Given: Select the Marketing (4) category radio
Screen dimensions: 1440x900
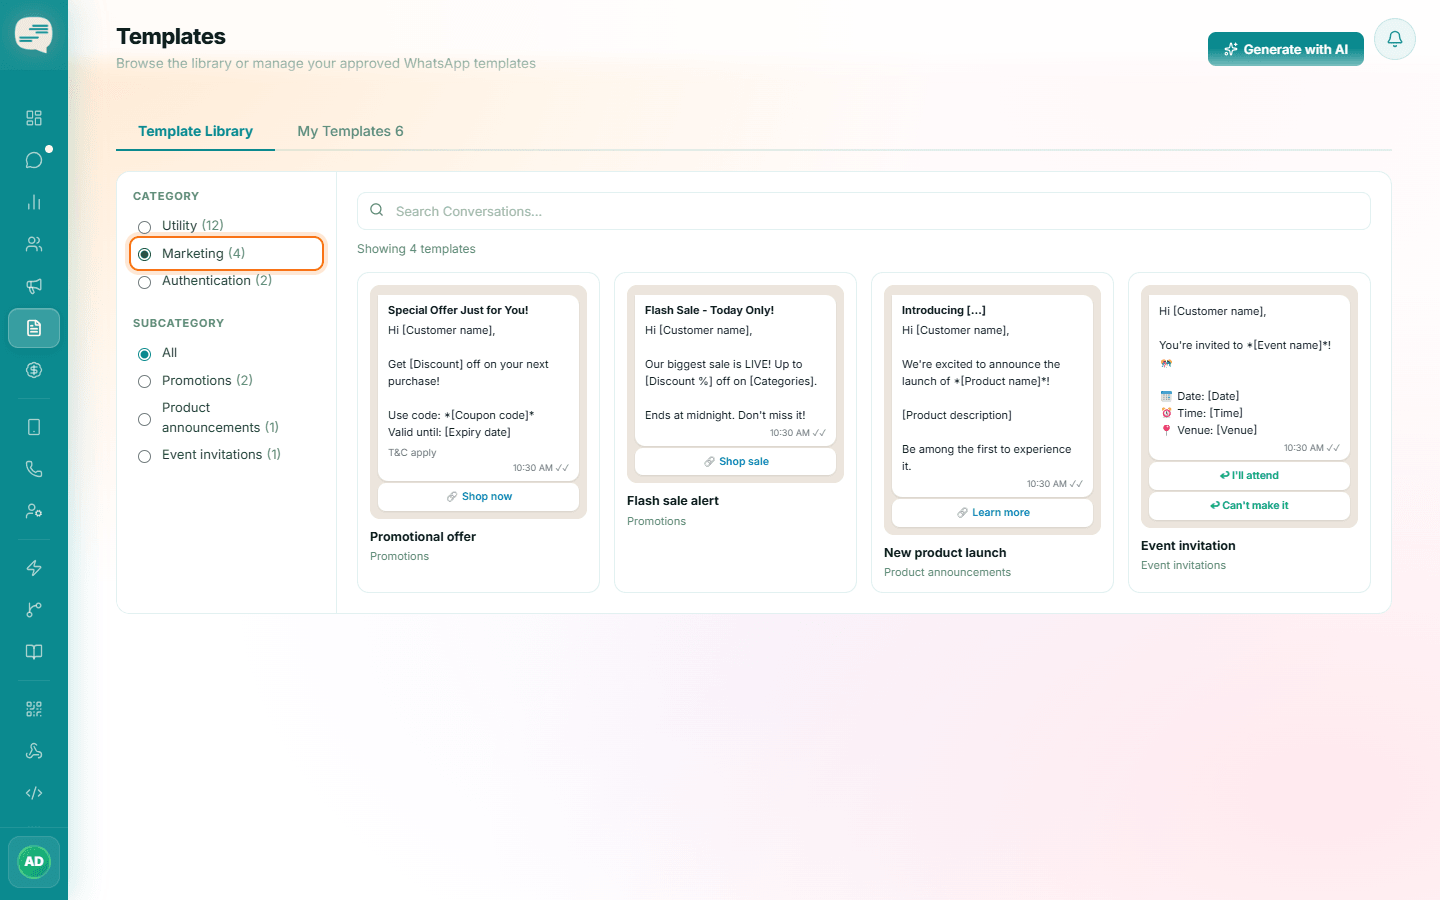Looking at the screenshot, I should tap(145, 254).
